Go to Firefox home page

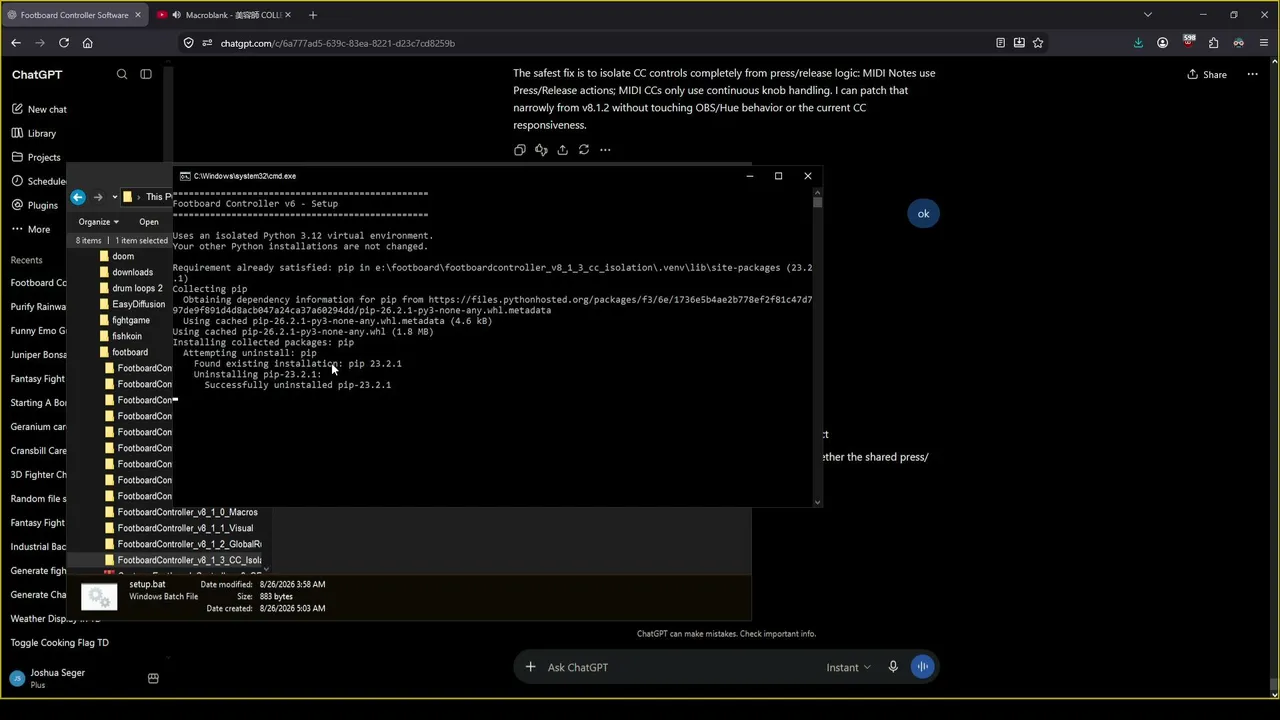pos(88,43)
